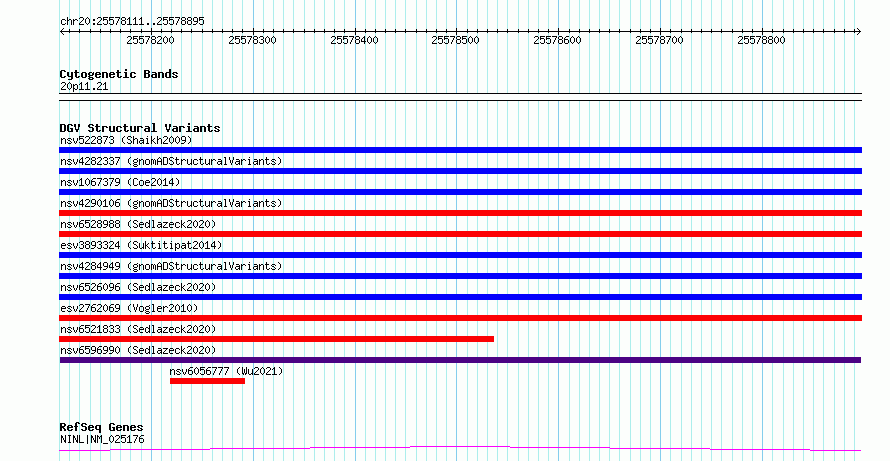890x461 pixels.
Task: Open nsv6528988 (Sedlazeck2020) variant label
Action: [x=138, y=224]
